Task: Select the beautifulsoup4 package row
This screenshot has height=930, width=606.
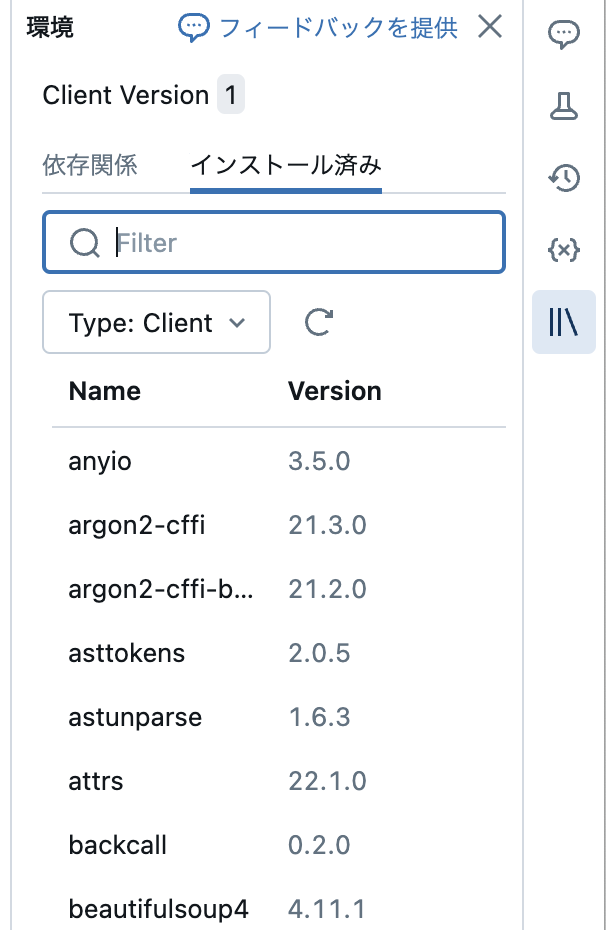Action: pos(158,909)
